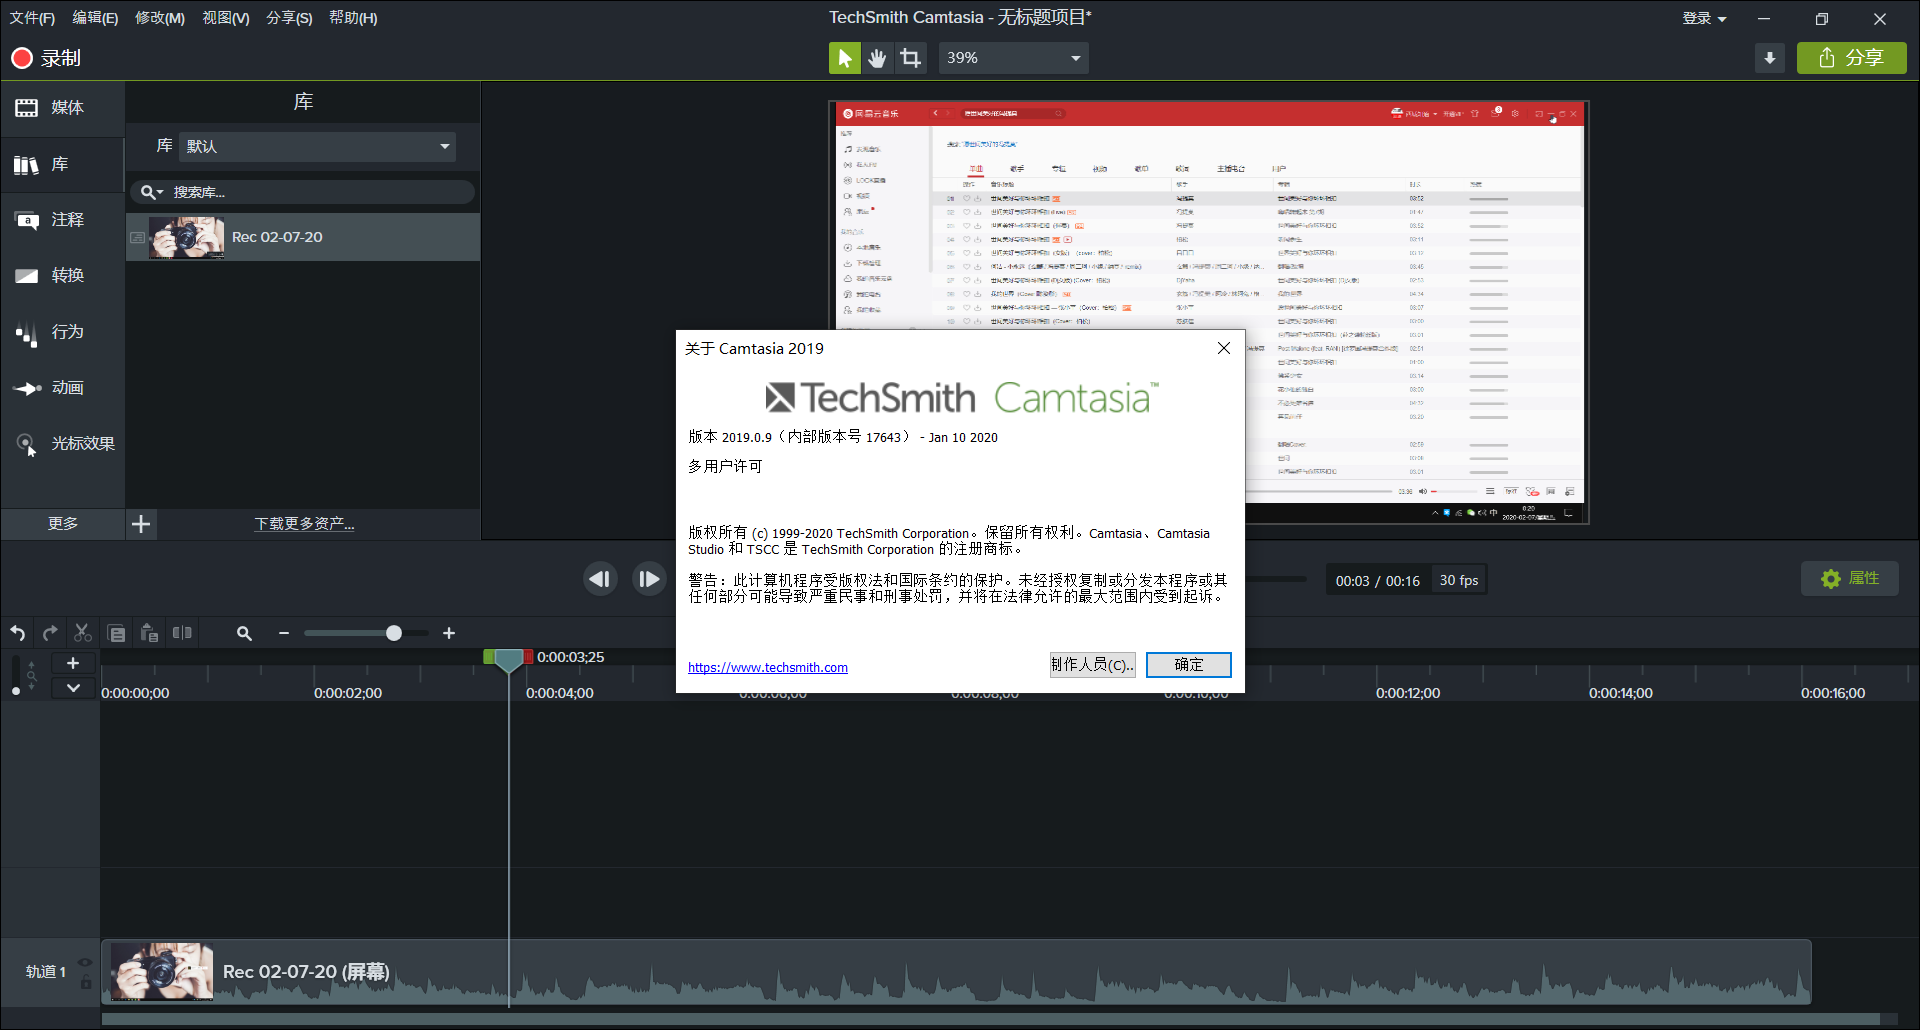Click the 00:03 / 00:16 time display

[1377, 581]
